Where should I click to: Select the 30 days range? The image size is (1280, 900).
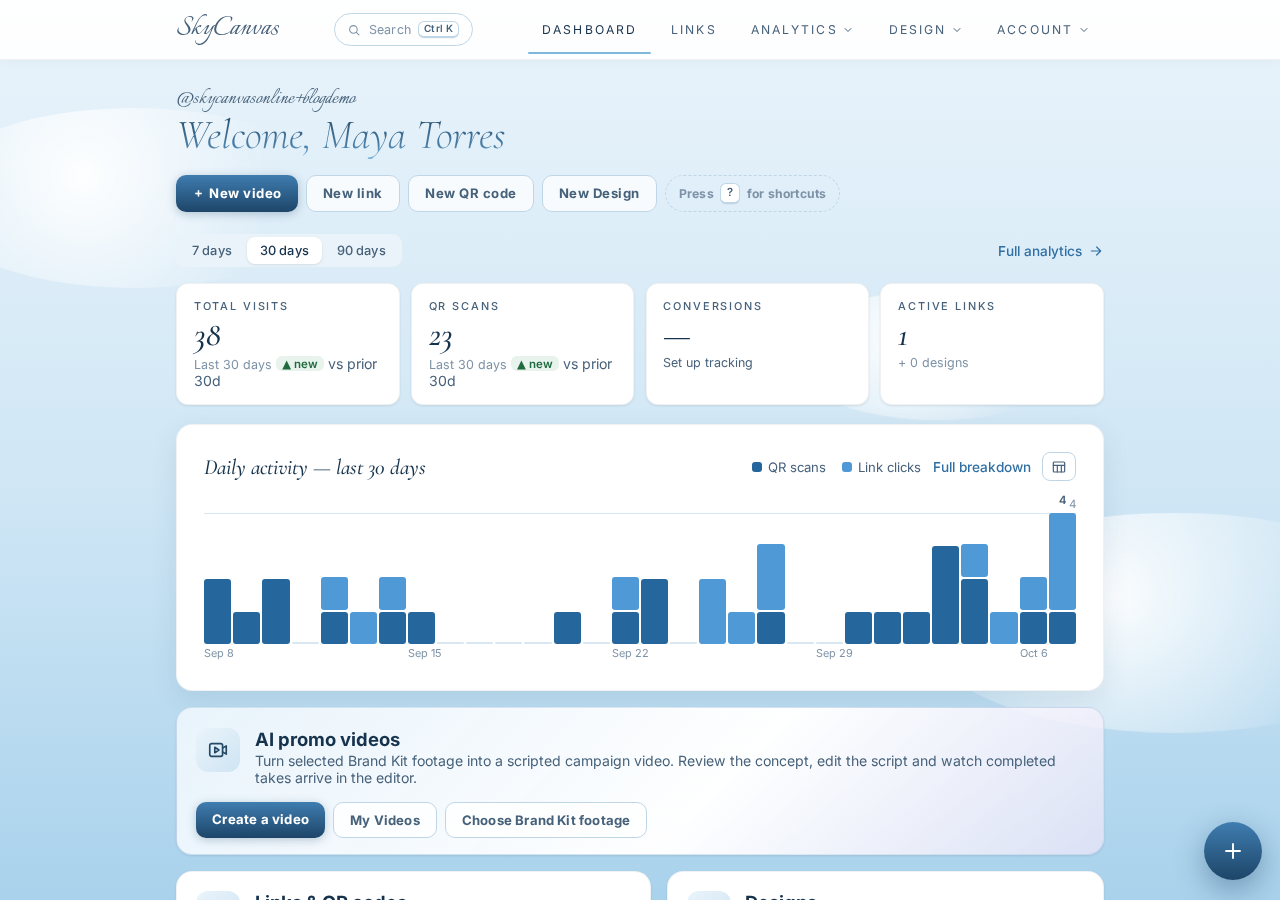[284, 250]
